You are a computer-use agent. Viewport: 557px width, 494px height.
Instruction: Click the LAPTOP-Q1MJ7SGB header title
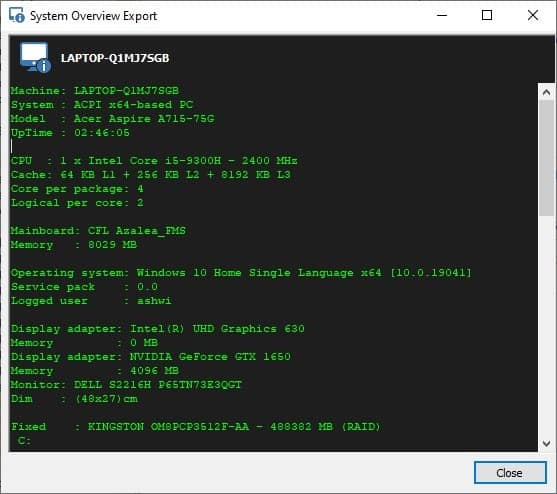(115, 58)
